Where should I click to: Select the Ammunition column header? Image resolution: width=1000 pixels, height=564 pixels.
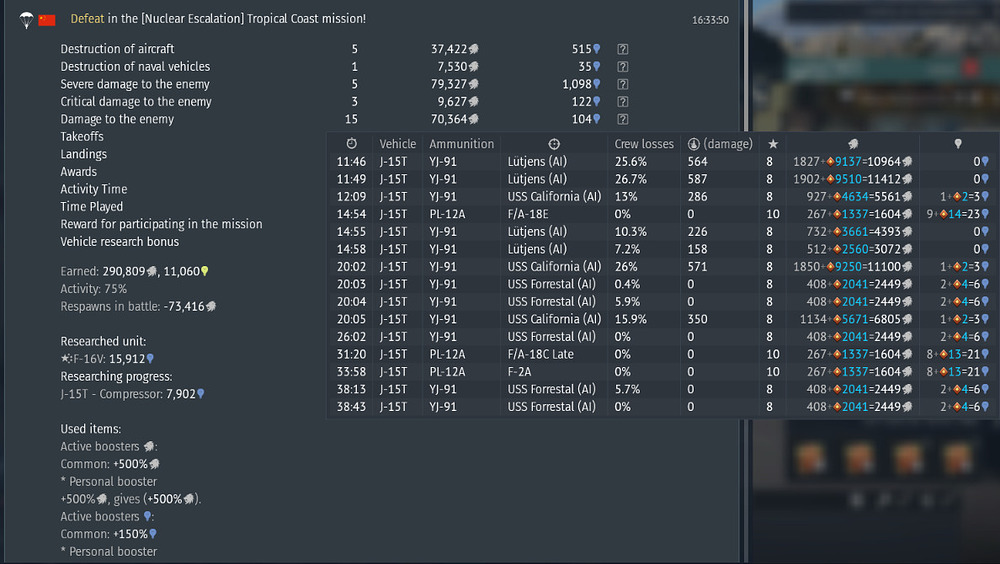(x=461, y=144)
